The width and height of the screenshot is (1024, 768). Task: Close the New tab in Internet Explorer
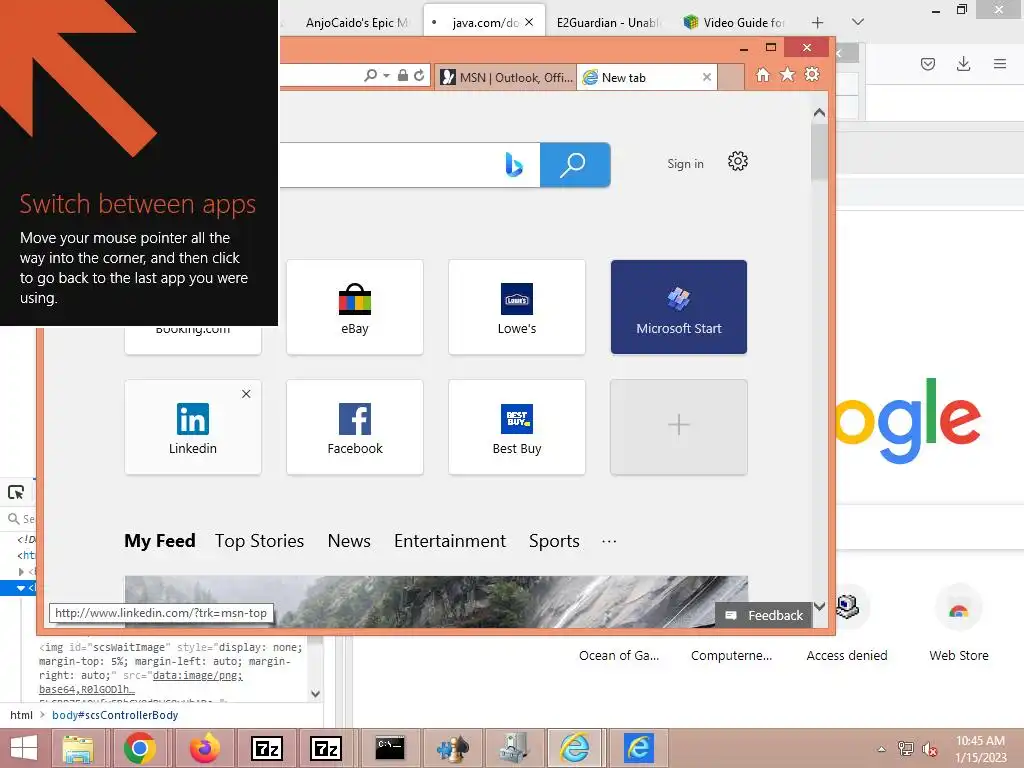coord(706,77)
